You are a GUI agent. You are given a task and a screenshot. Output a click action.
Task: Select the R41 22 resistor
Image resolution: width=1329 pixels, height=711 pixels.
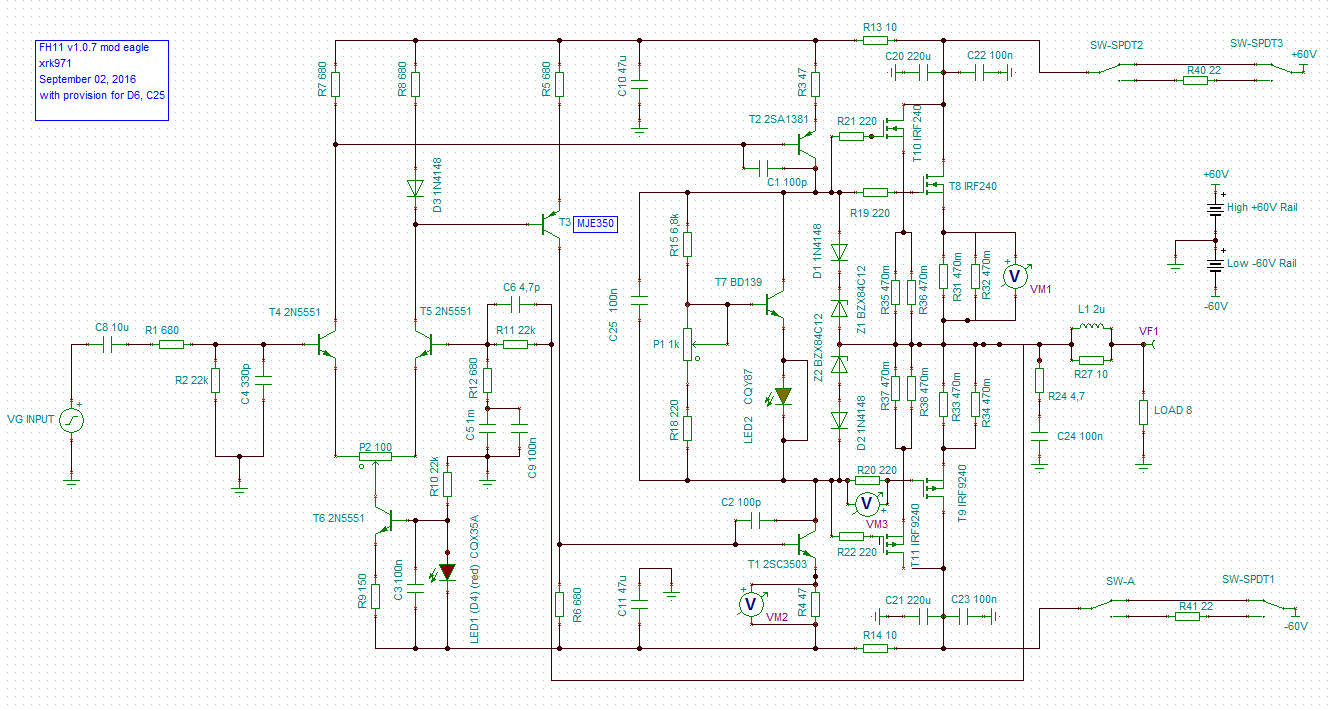pyautogui.click(x=1188, y=616)
